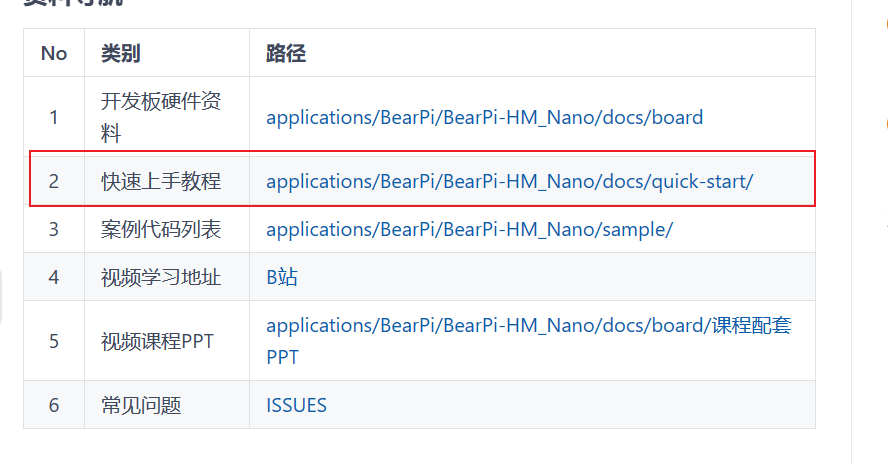The height and width of the screenshot is (464, 888).
Task: Click row number 3 cell
Action: [x=54, y=229]
